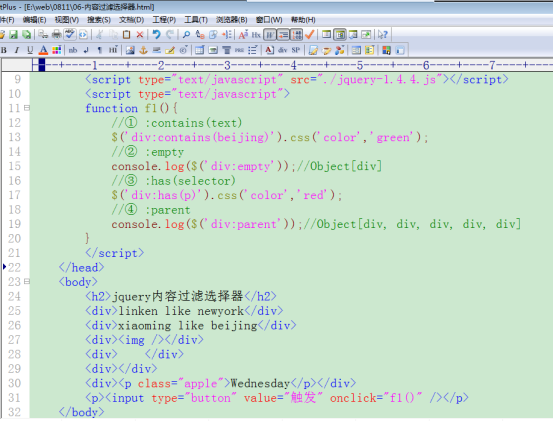Click the red X Delete icon
This screenshot has height=421, width=554.
pyautogui.click(x=140, y=34)
